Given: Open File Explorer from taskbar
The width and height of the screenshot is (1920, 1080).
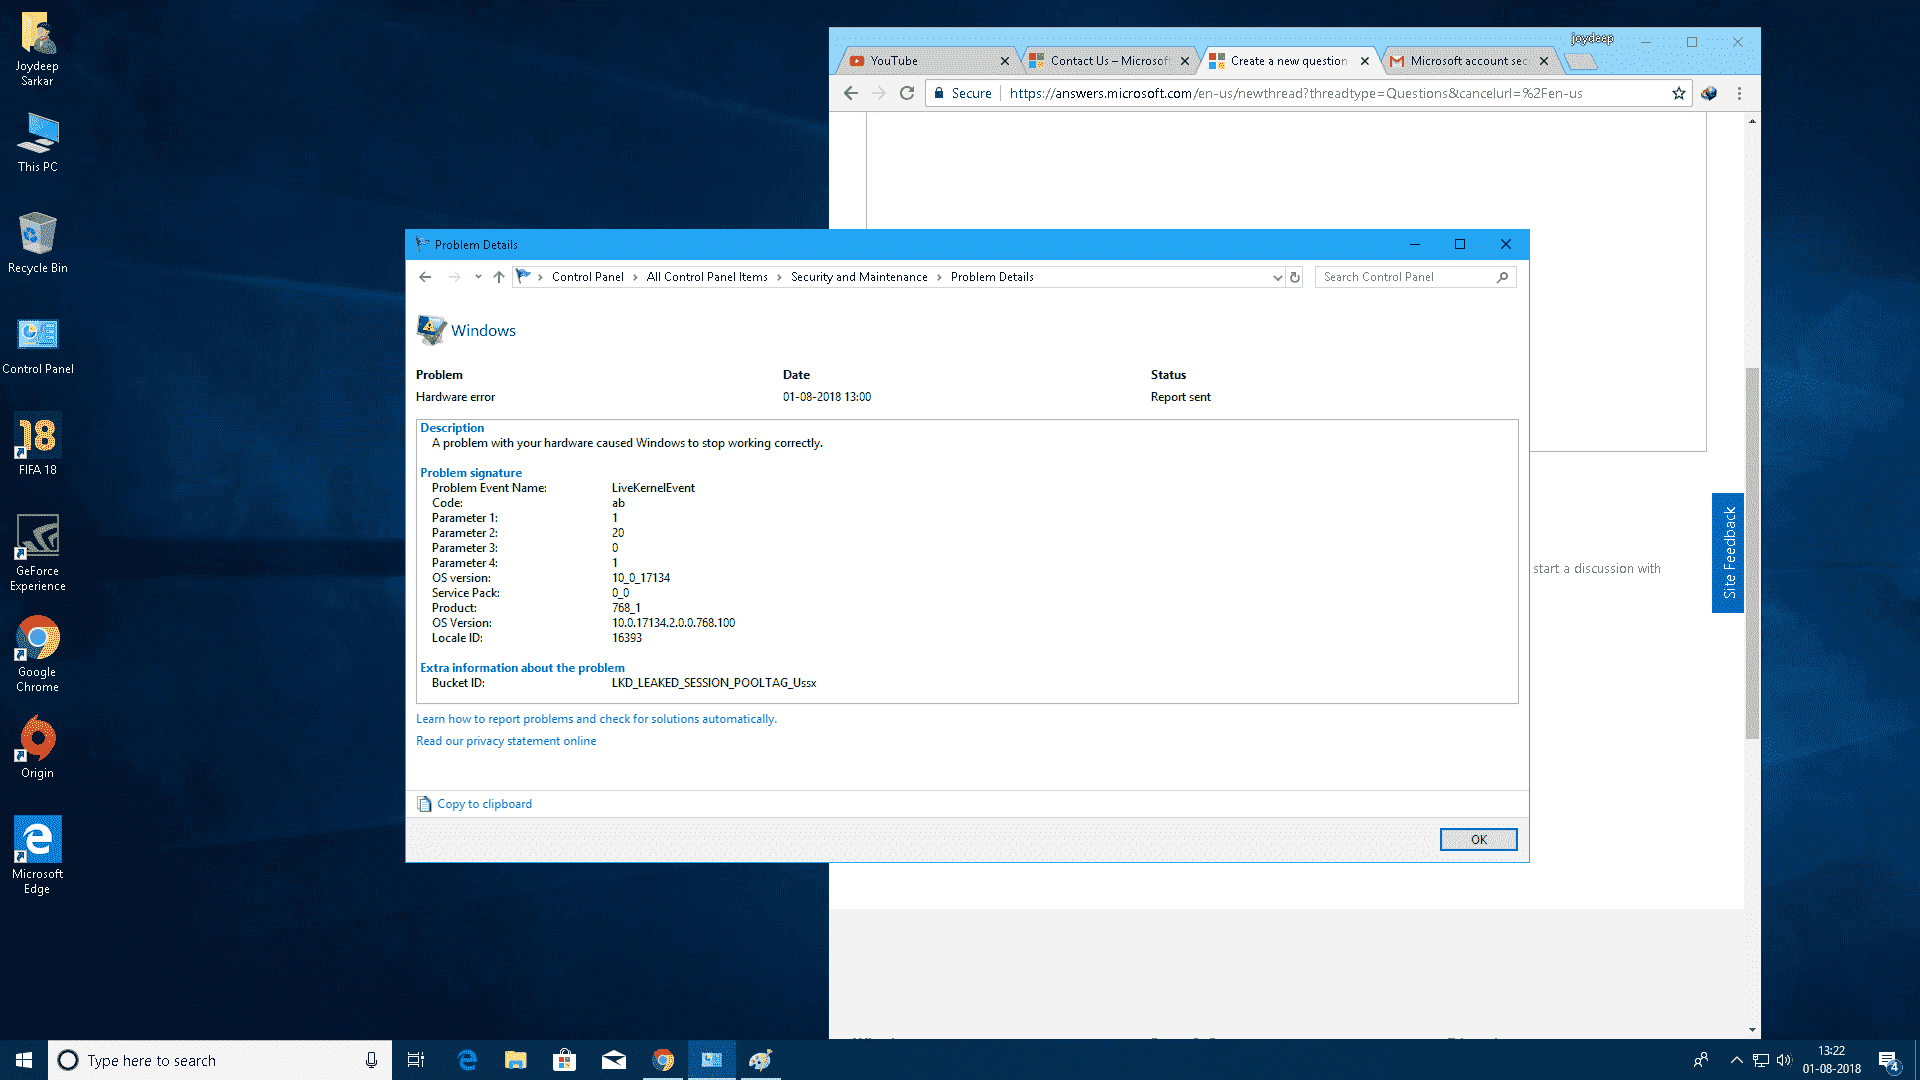Looking at the screenshot, I should click(515, 1060).
